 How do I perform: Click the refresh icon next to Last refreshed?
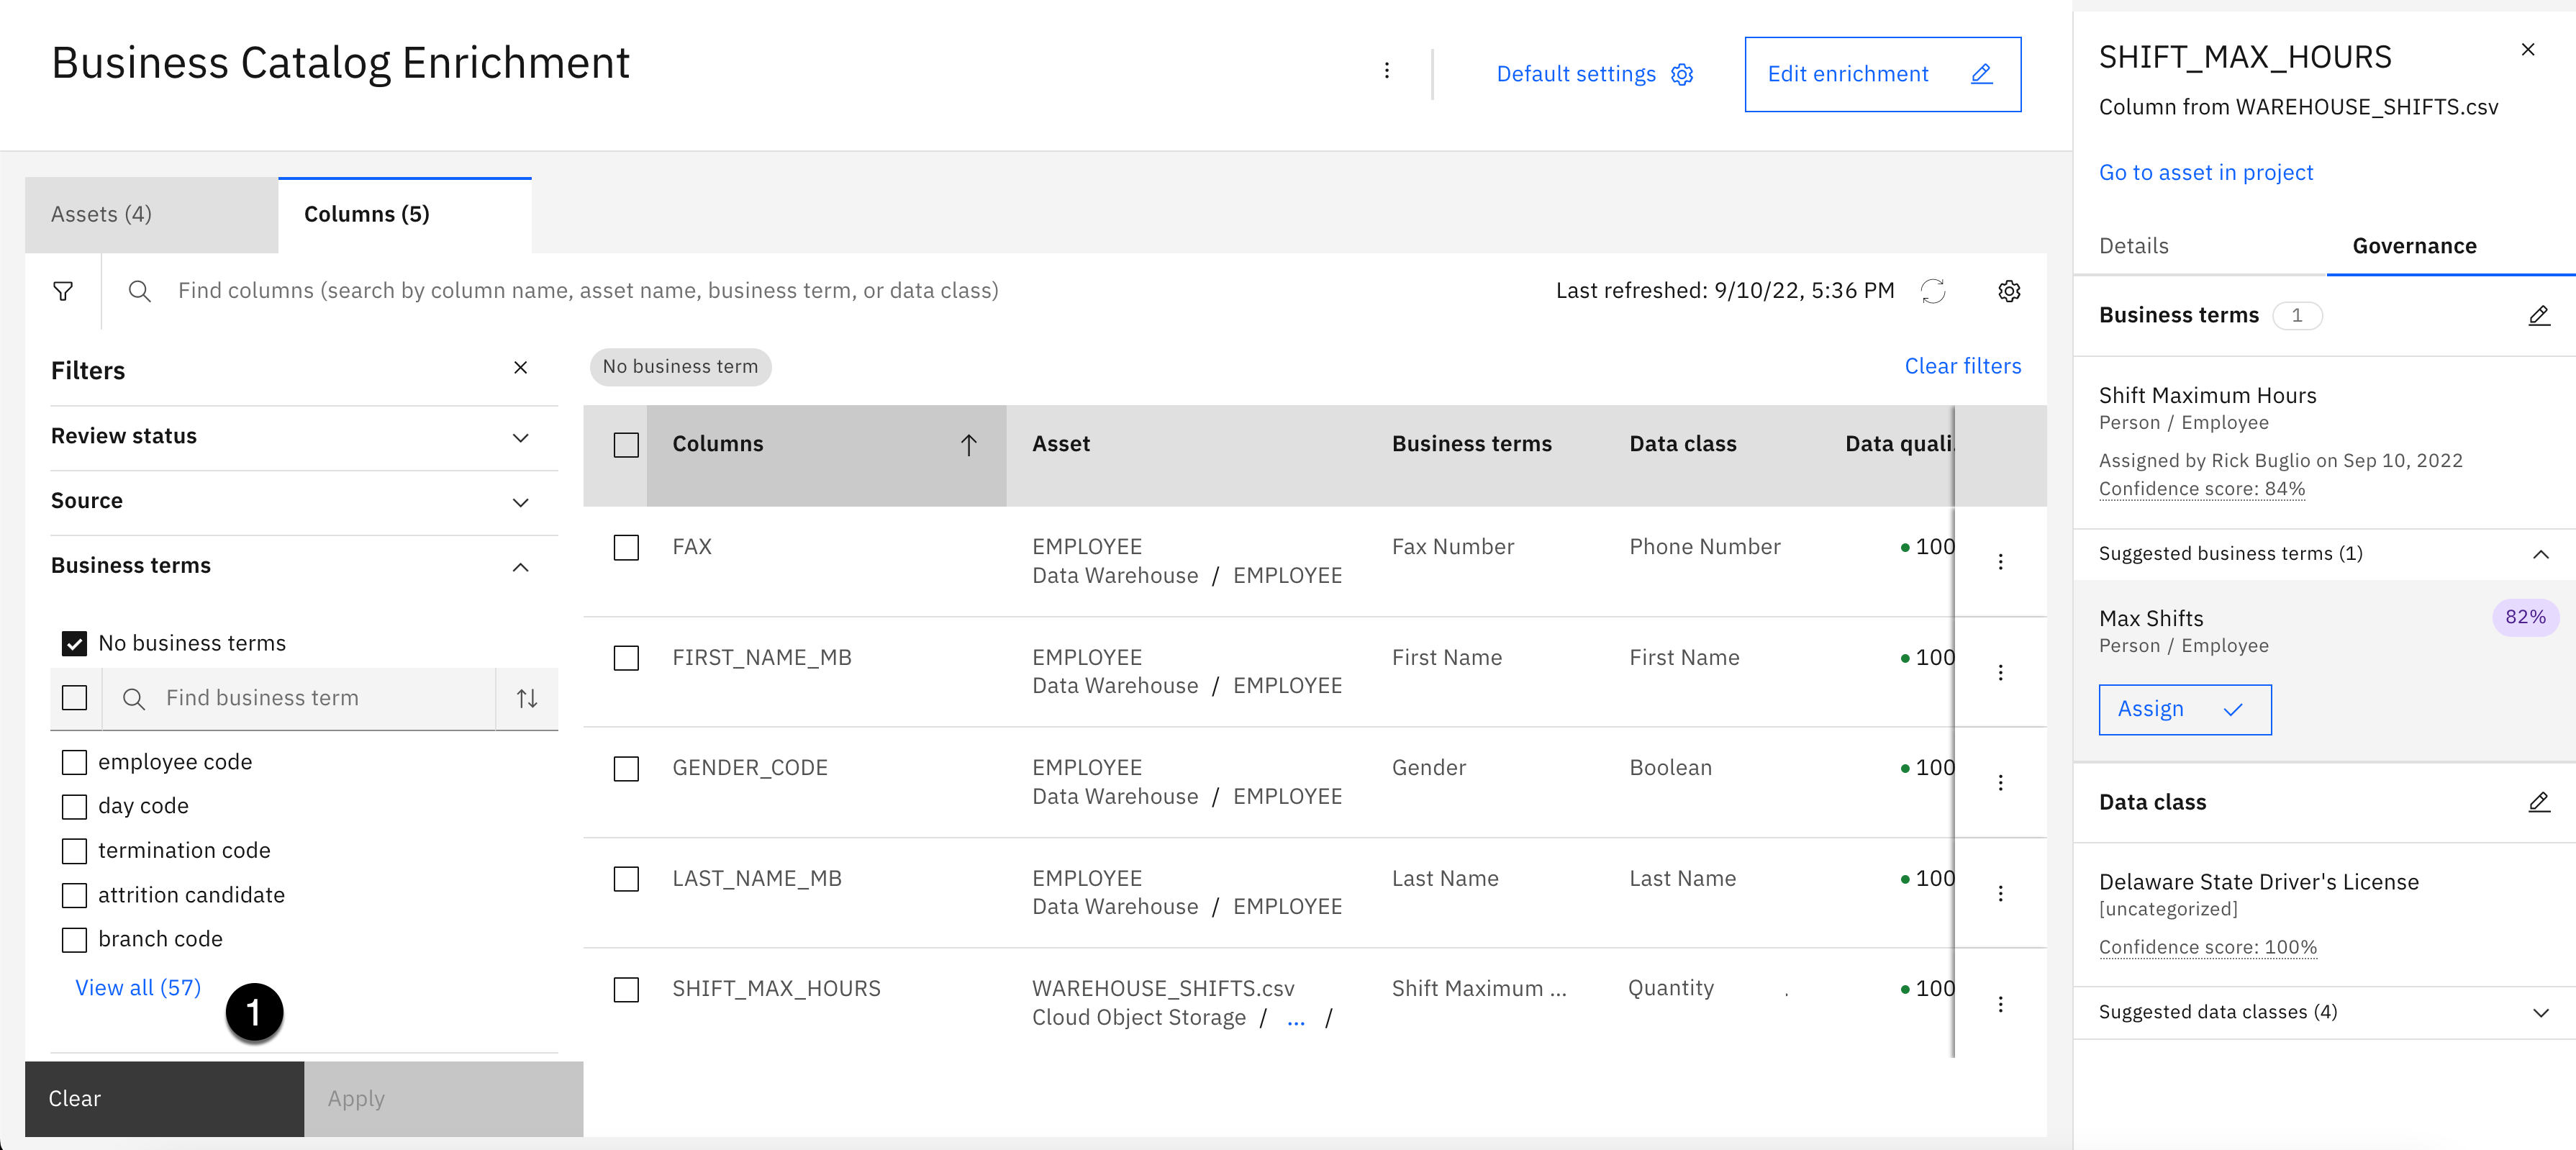[1932, 291]
